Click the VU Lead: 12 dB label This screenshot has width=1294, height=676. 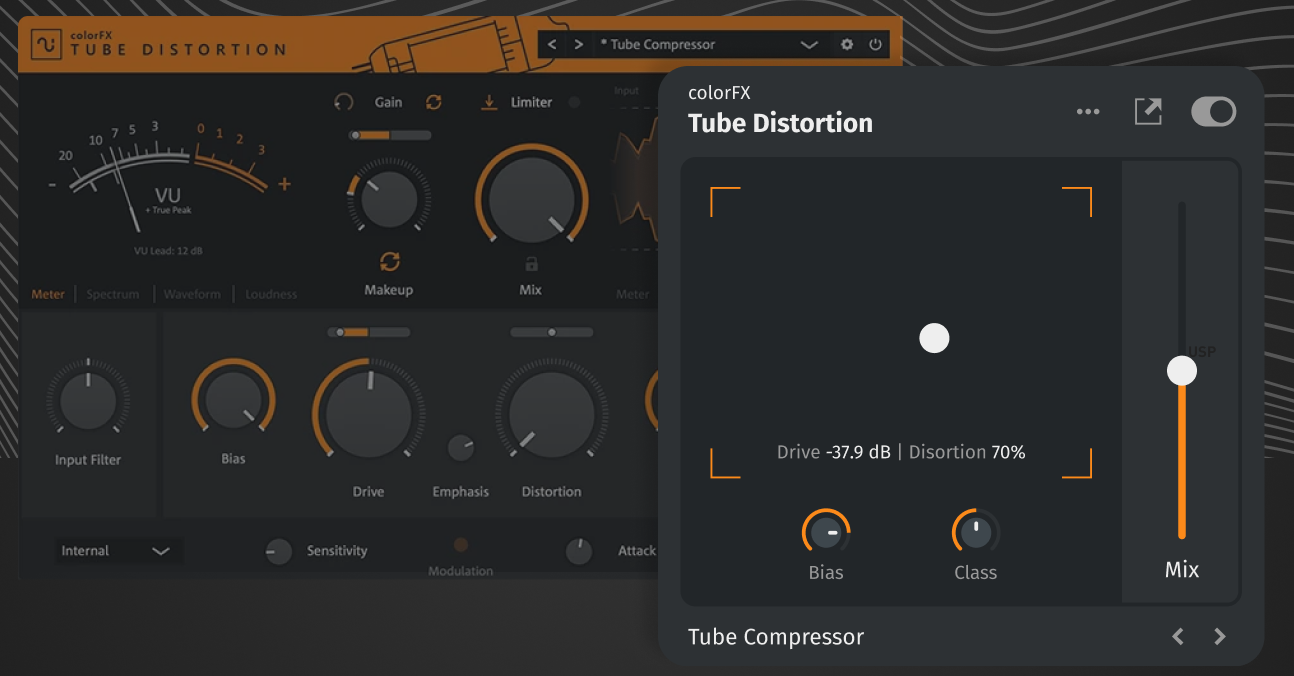click(x=168, y=251)
